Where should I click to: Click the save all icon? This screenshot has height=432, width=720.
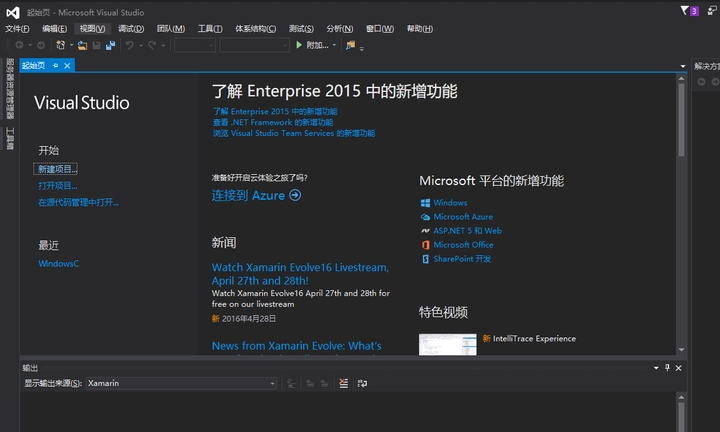(110, 45)
